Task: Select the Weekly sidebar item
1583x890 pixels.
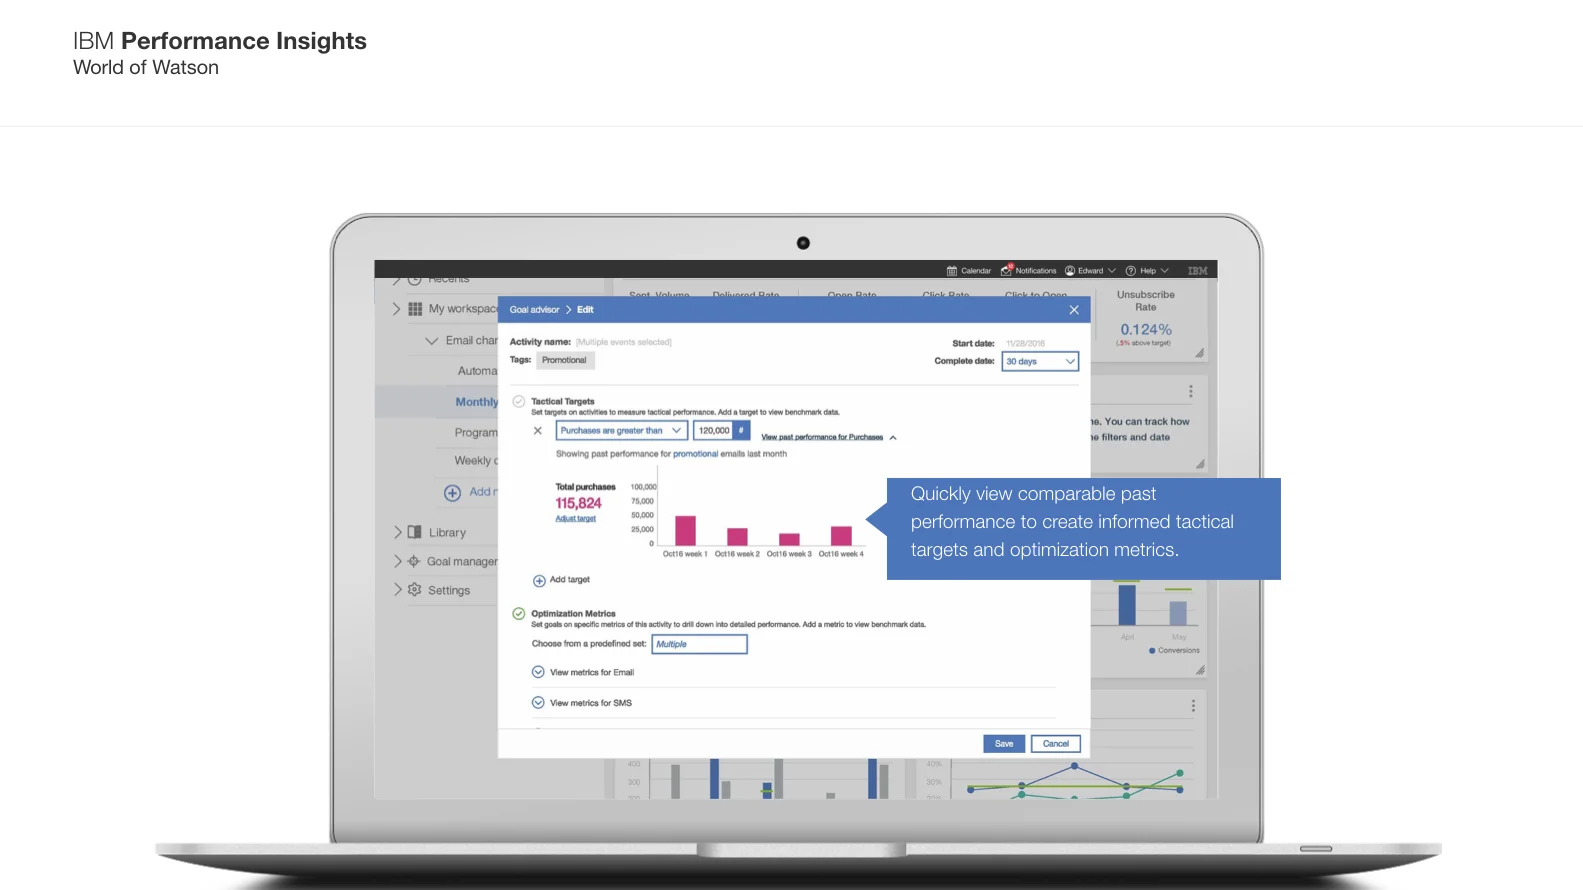Action: click(476, 461)
